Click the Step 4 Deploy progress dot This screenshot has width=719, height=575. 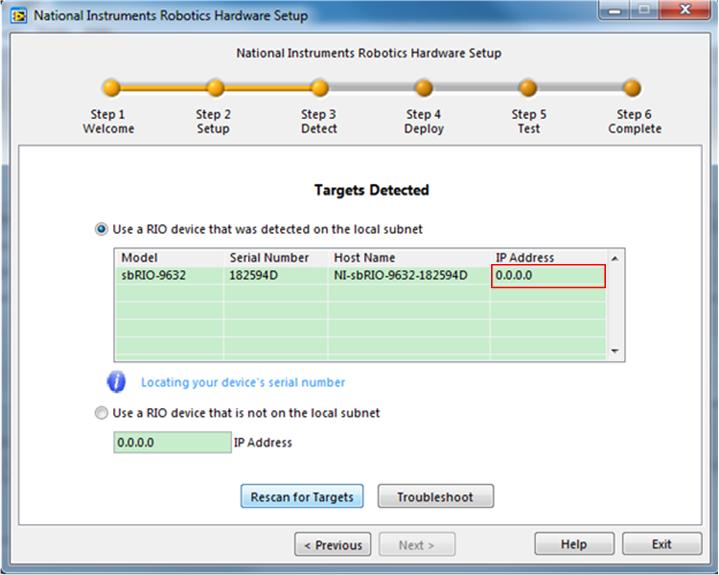point(424,88)
